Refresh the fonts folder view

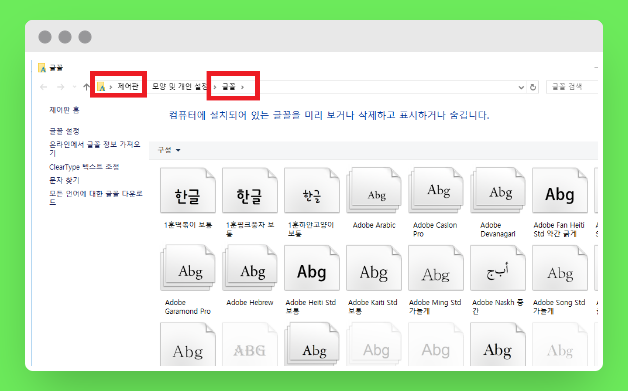533,87
